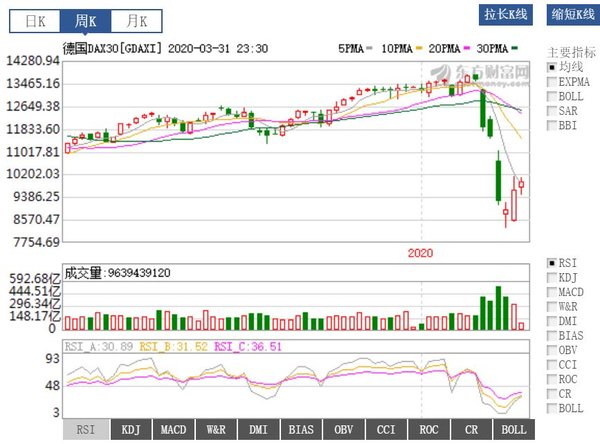Image resolution: width=600 pixels, height=444 pixels.
Task: Select the CCI radio in side list
Action: [552, 365]
